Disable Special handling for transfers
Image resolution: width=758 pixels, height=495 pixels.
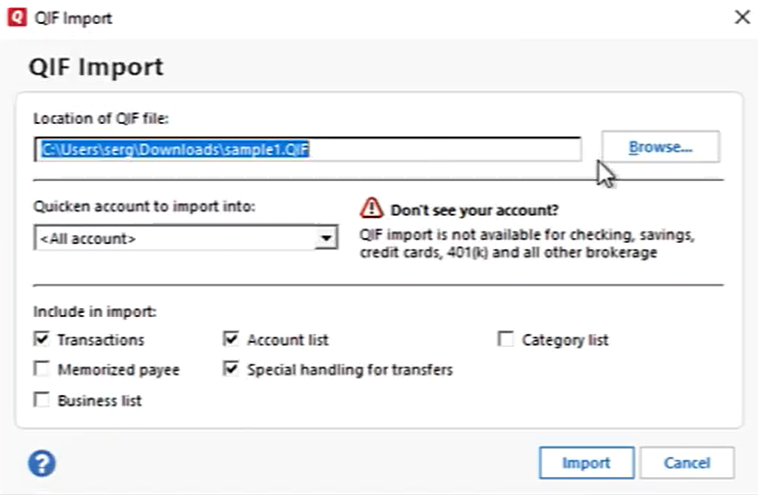coord(231,369)
